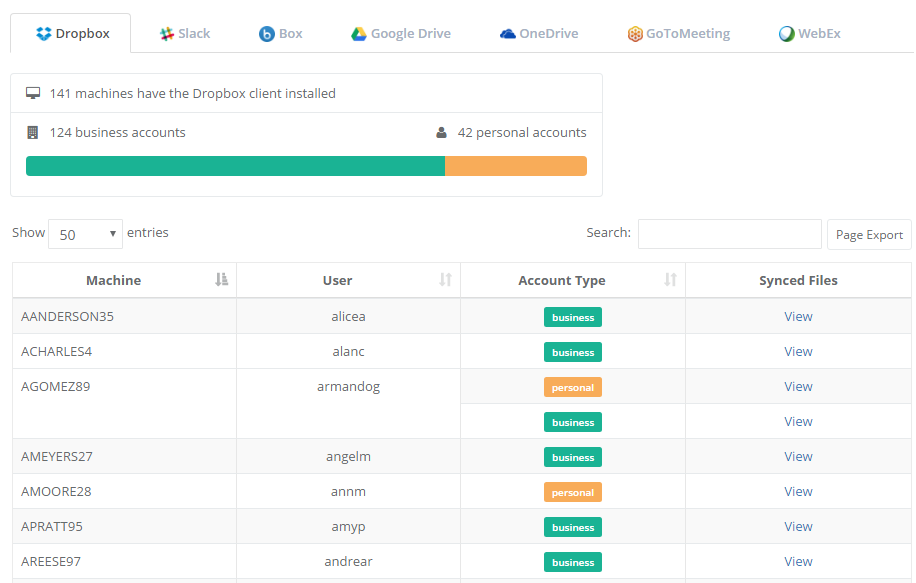
Task: Open the OneDrive tab
Action: [539, 34]
